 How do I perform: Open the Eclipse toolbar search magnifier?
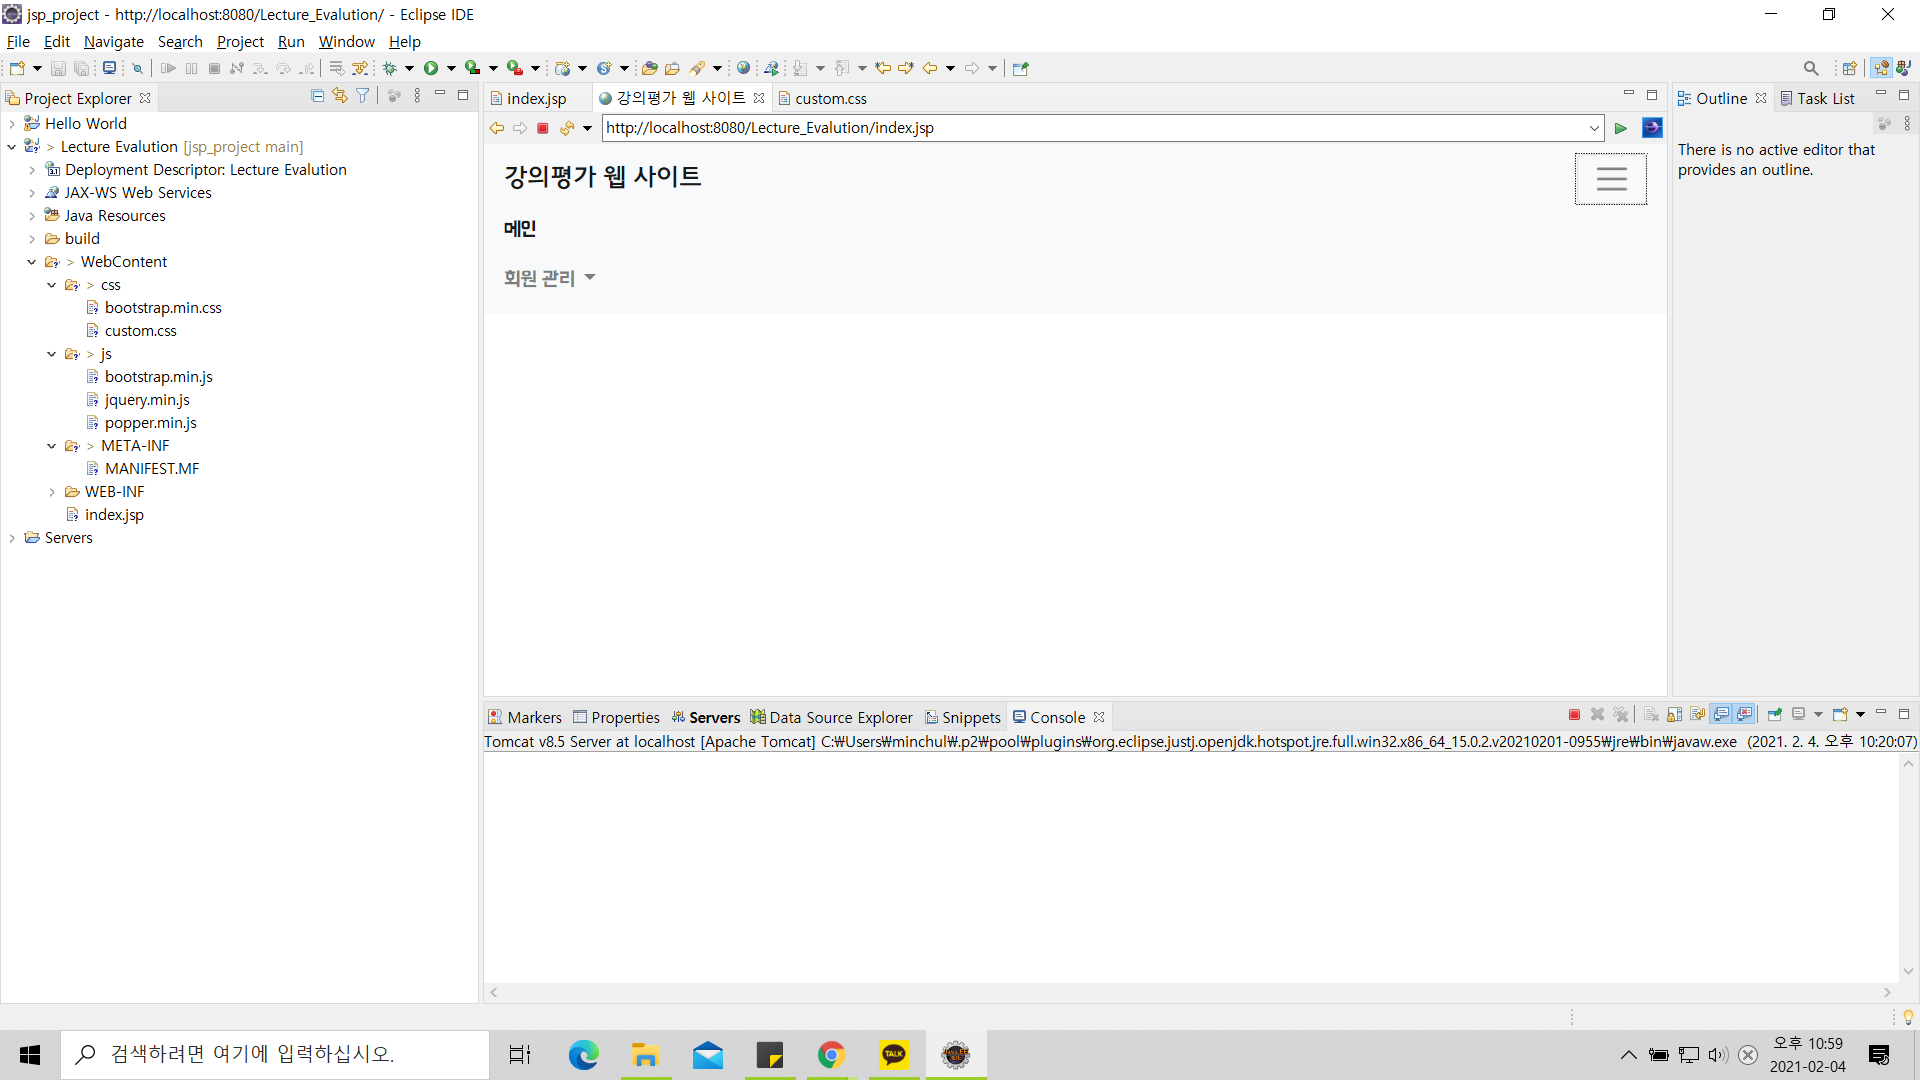[1811, 68]
